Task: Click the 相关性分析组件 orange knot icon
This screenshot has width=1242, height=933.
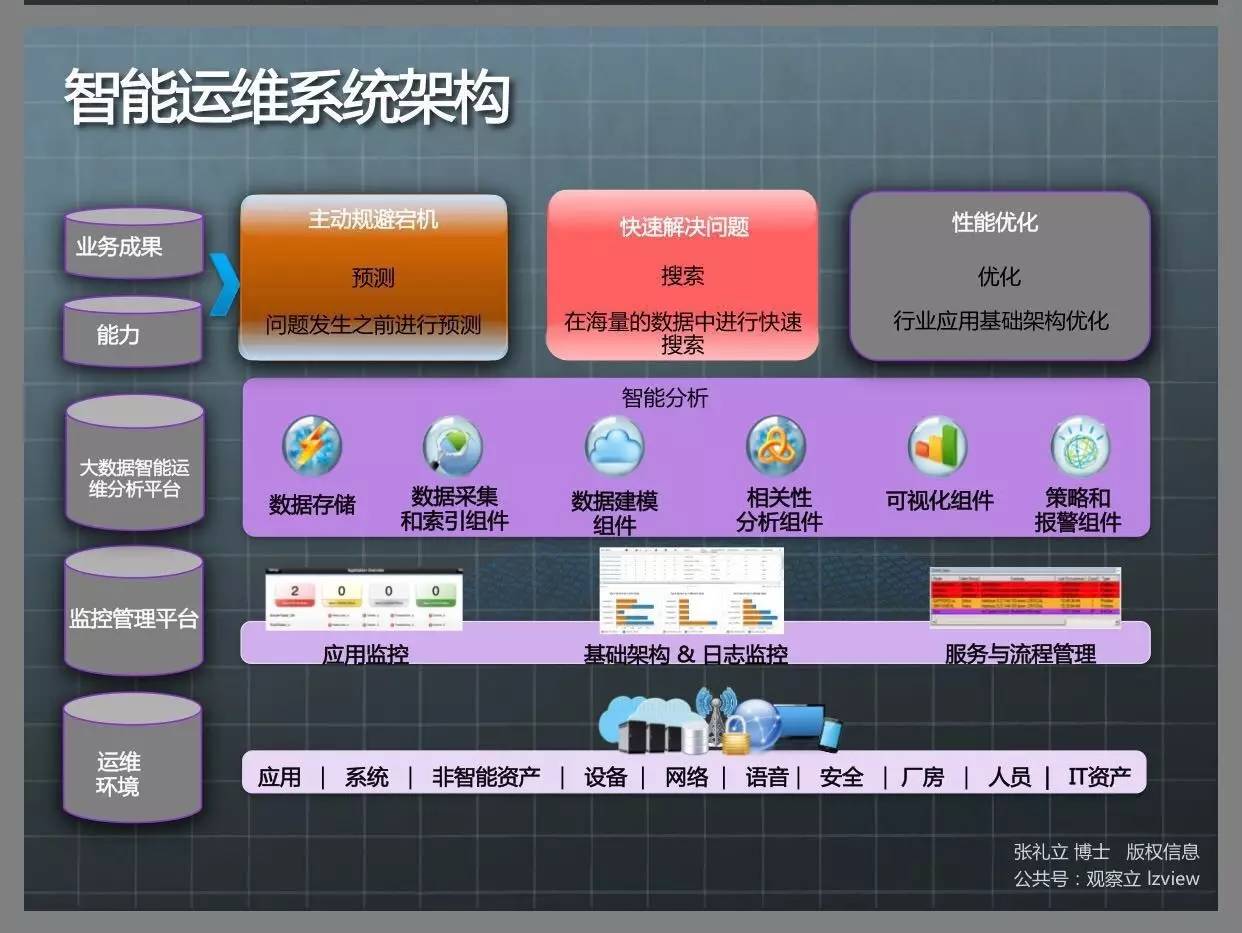Action: tap(776, 446)
